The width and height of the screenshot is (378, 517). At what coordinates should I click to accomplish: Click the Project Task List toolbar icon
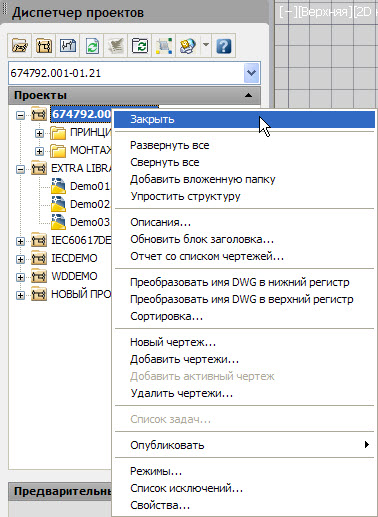coord(116,46)
